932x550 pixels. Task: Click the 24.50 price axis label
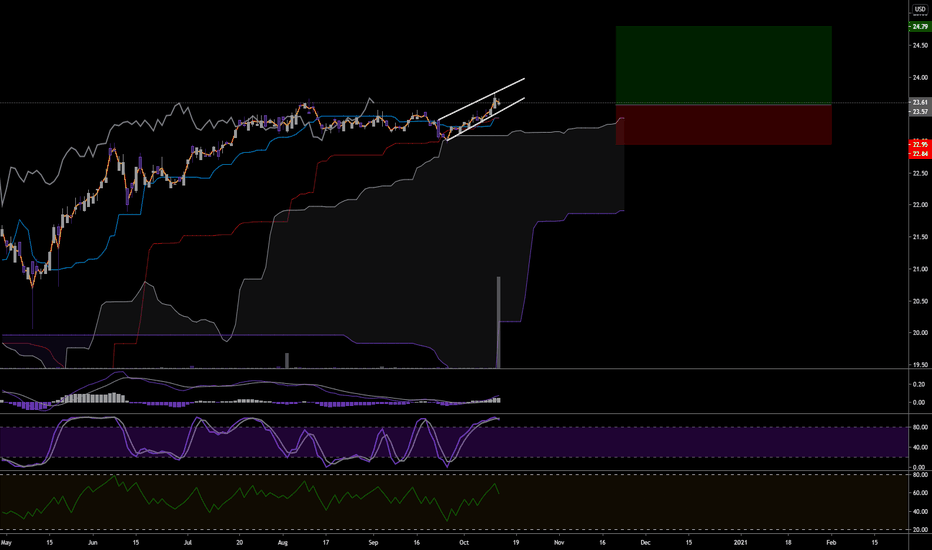pos(920,46)
